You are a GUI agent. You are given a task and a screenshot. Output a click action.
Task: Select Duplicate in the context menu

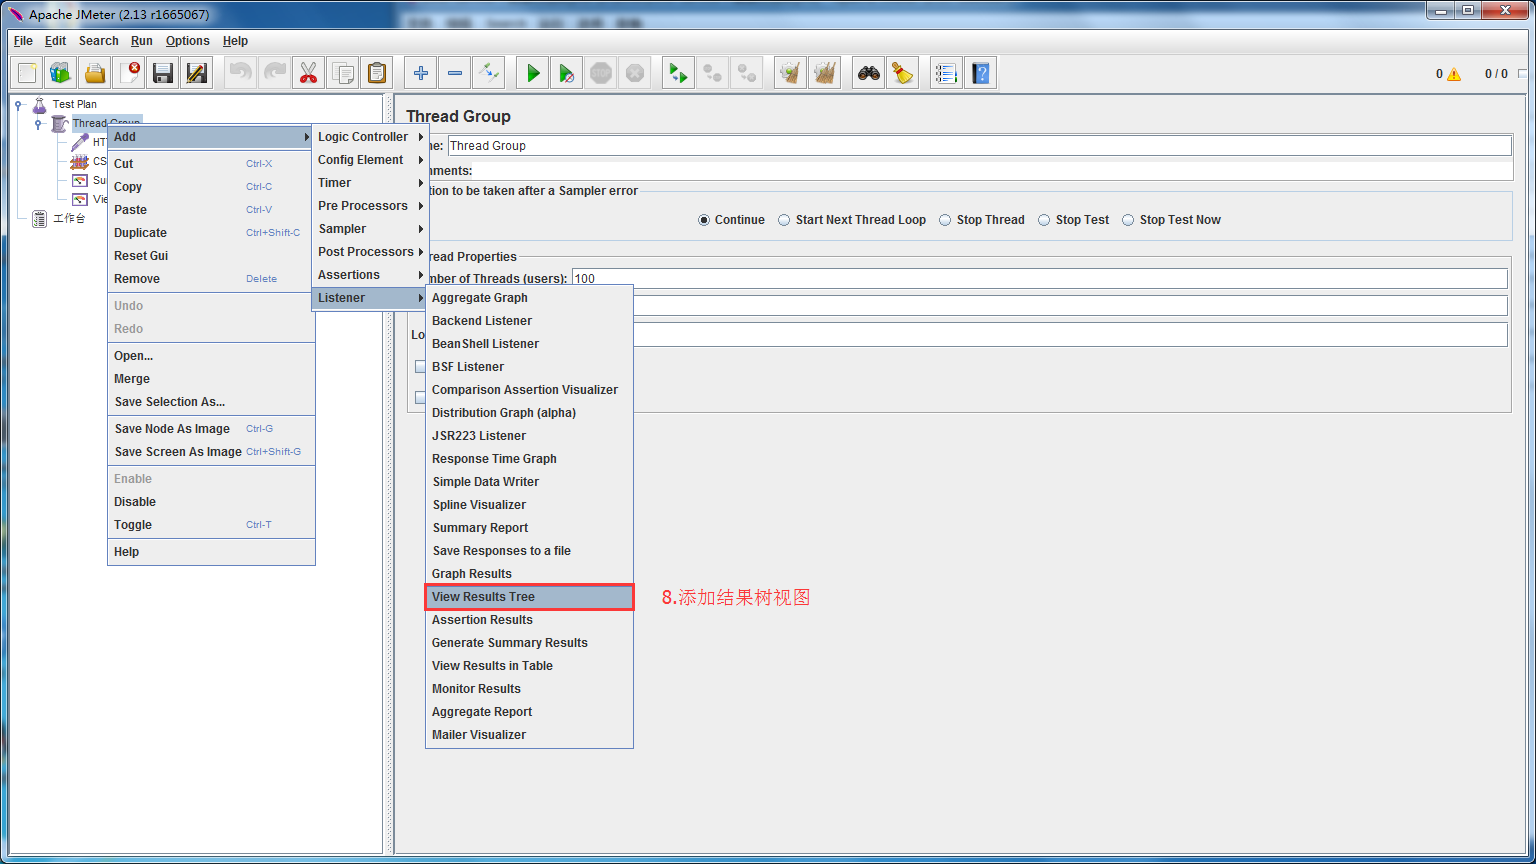(211, 233)
